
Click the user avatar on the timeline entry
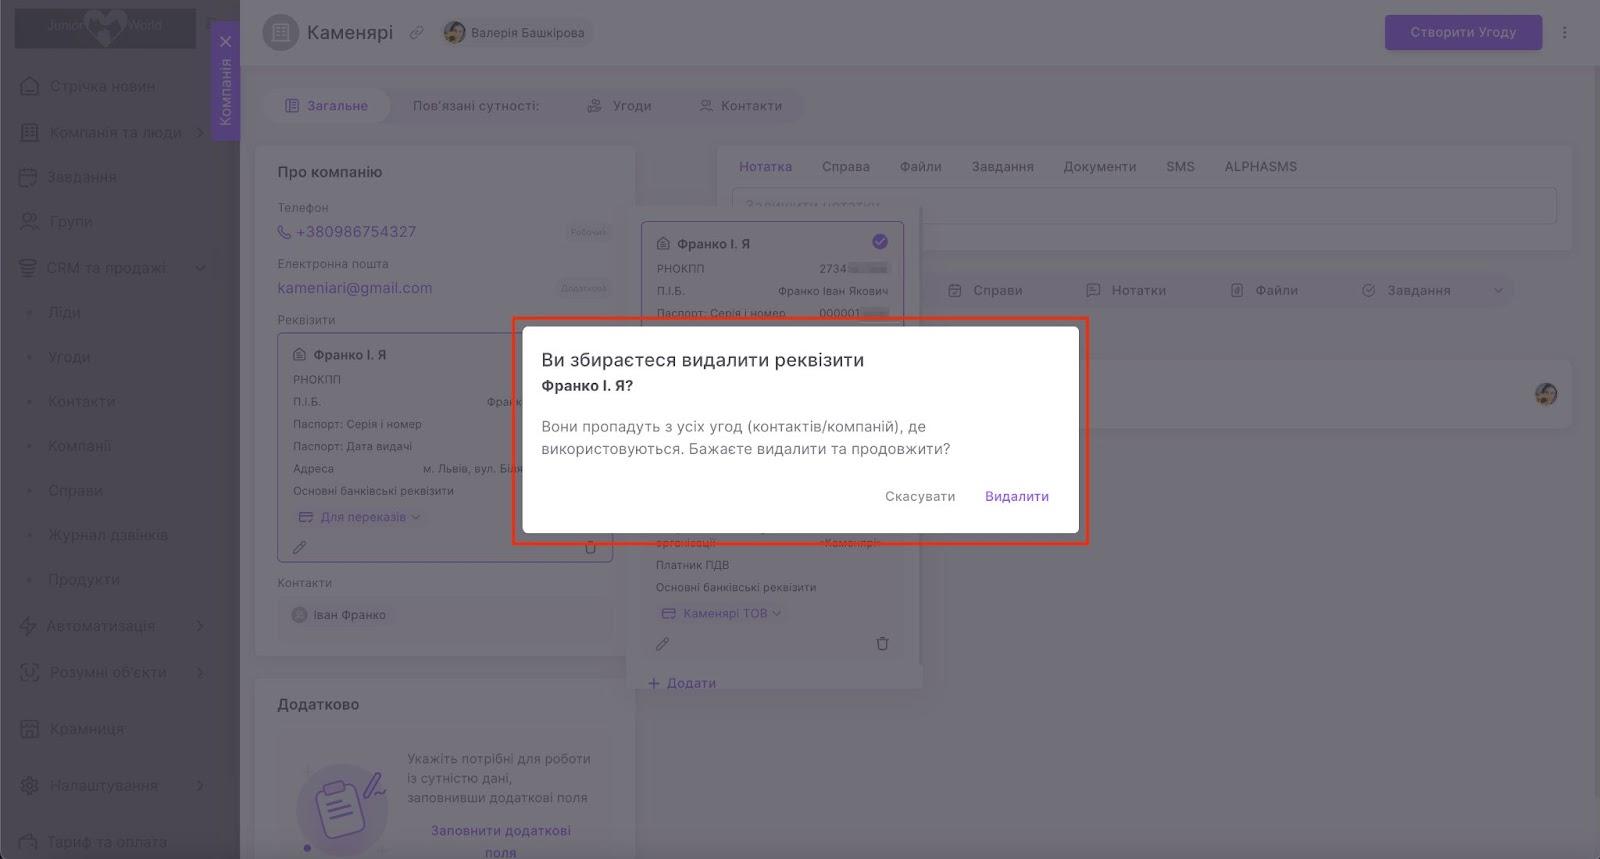1546,394
